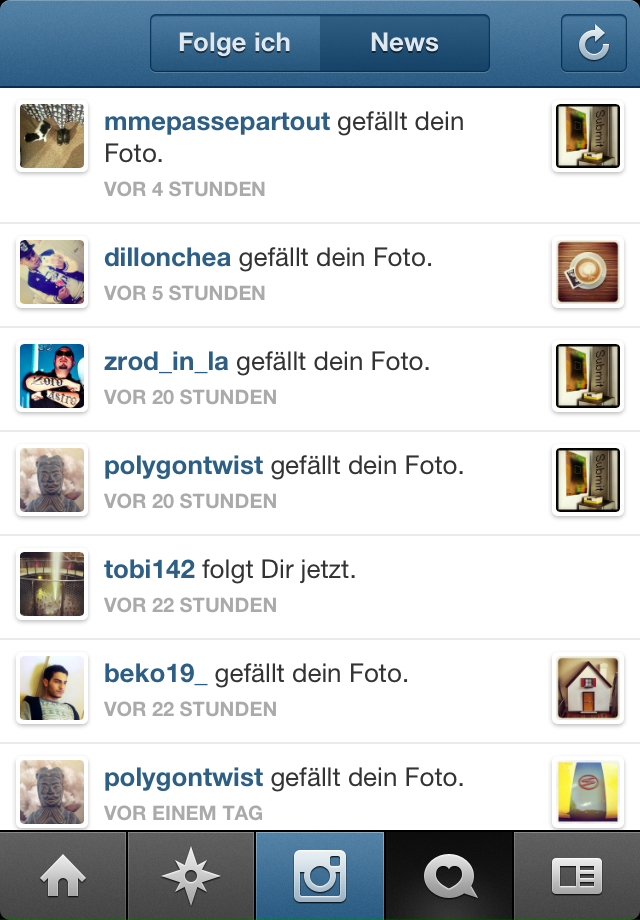Switch to the News tab
The height and width of the screenshot is (920, 640).
coord(405,43)
